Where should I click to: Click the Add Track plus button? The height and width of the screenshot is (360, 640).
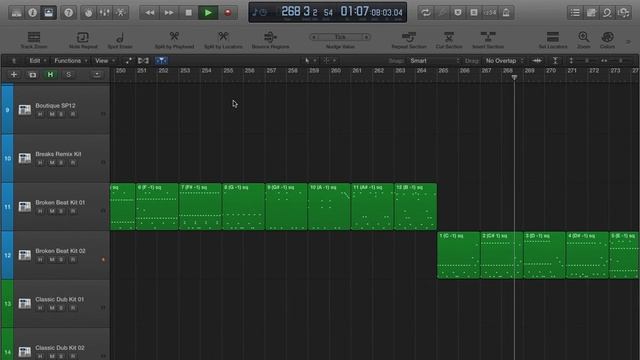click(14, 75)
